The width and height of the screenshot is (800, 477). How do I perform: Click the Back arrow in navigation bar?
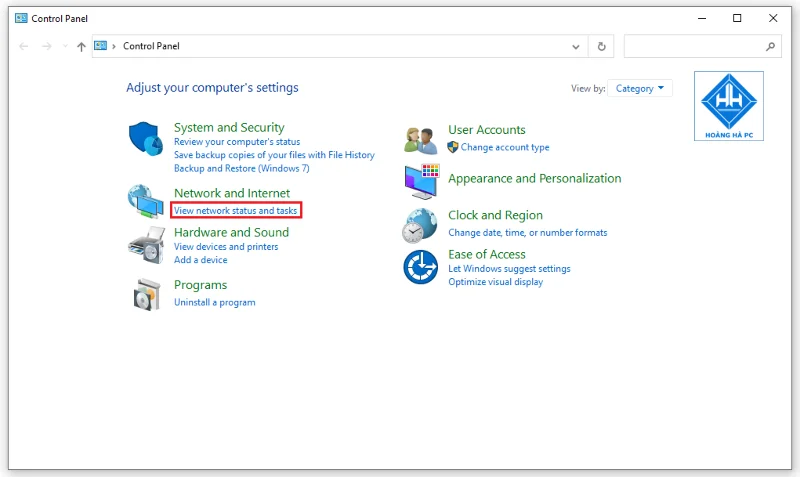pos(23,46)
